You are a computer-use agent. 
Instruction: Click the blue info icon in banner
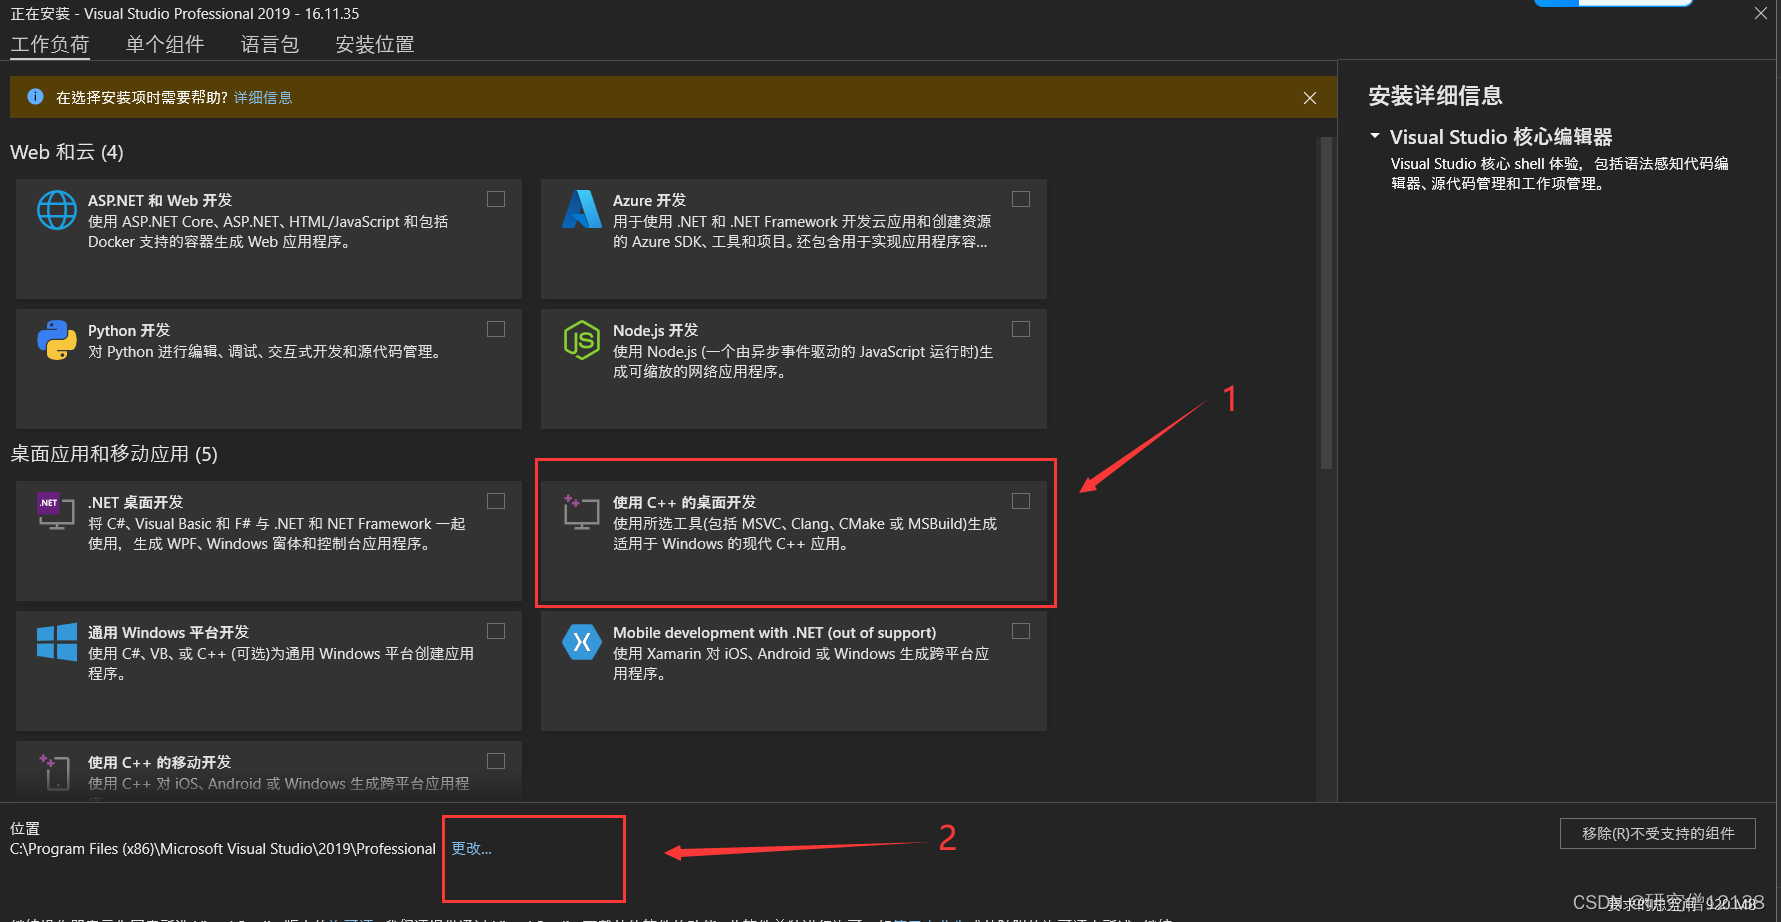point(35,97)
